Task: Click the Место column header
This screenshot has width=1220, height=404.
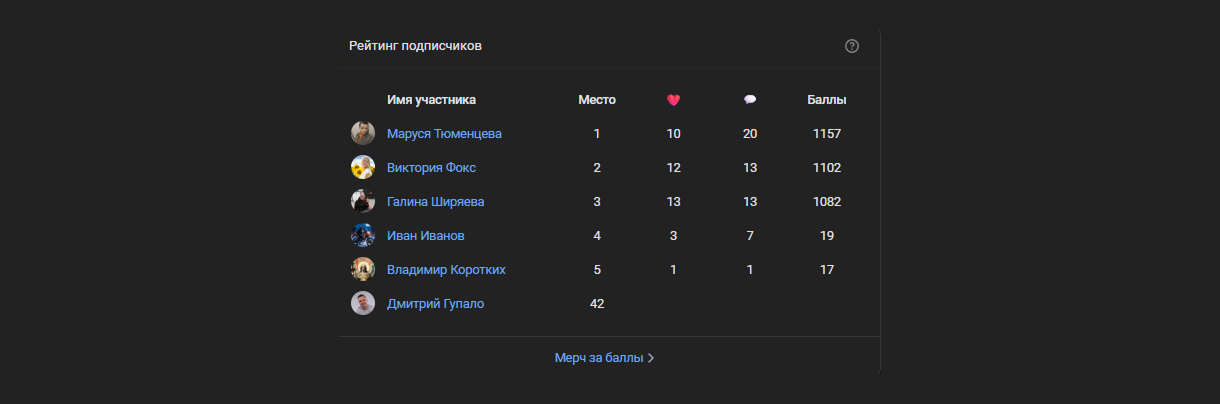Action: point(597,100)
